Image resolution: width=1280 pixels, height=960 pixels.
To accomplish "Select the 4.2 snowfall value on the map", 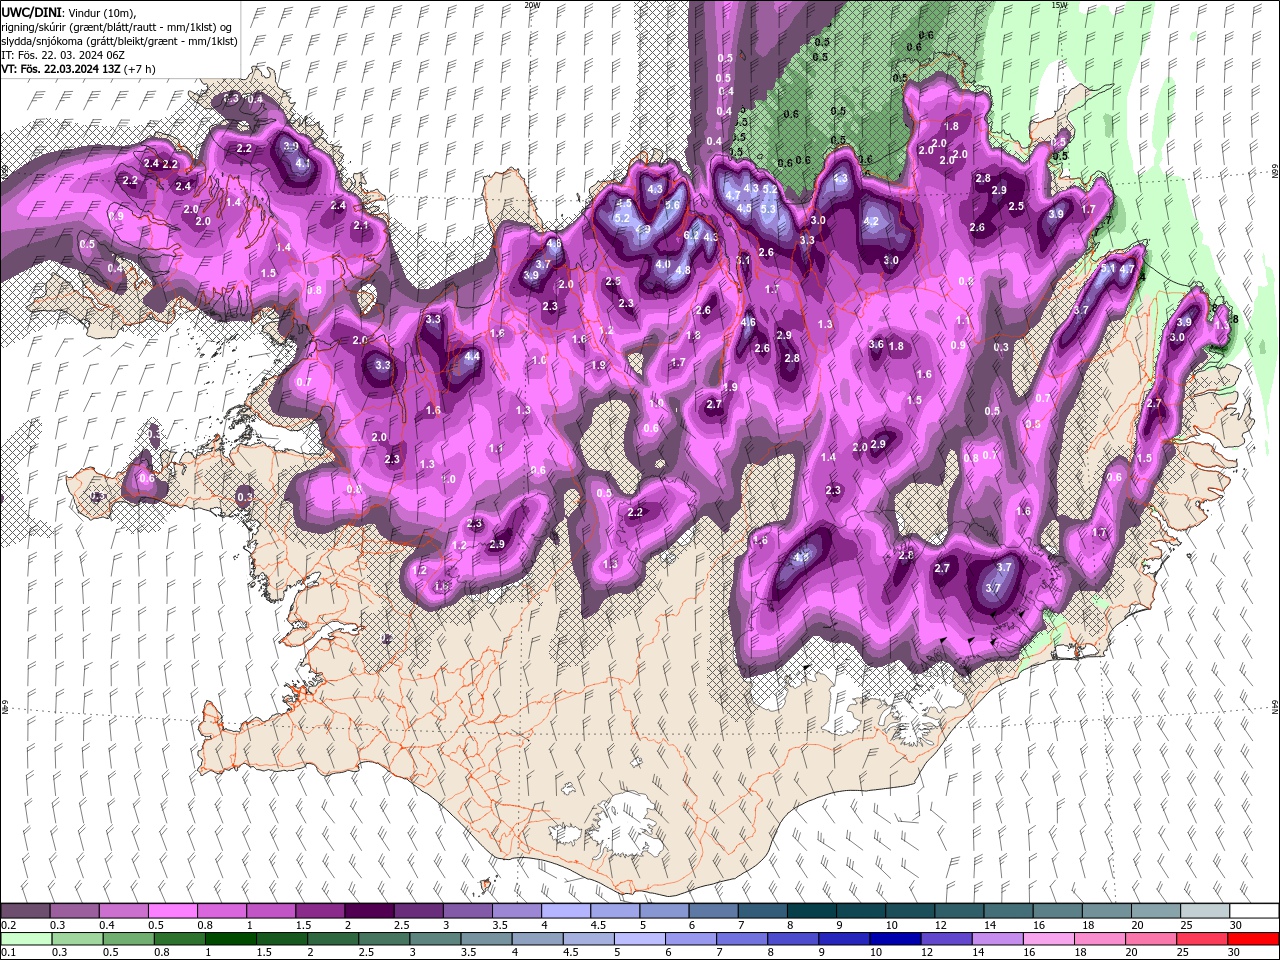I will pos(871,222).
